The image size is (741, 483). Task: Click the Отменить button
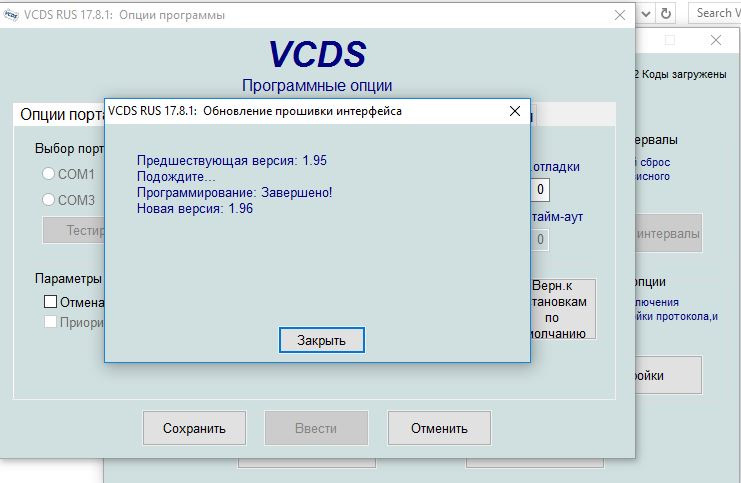point(439,428)
